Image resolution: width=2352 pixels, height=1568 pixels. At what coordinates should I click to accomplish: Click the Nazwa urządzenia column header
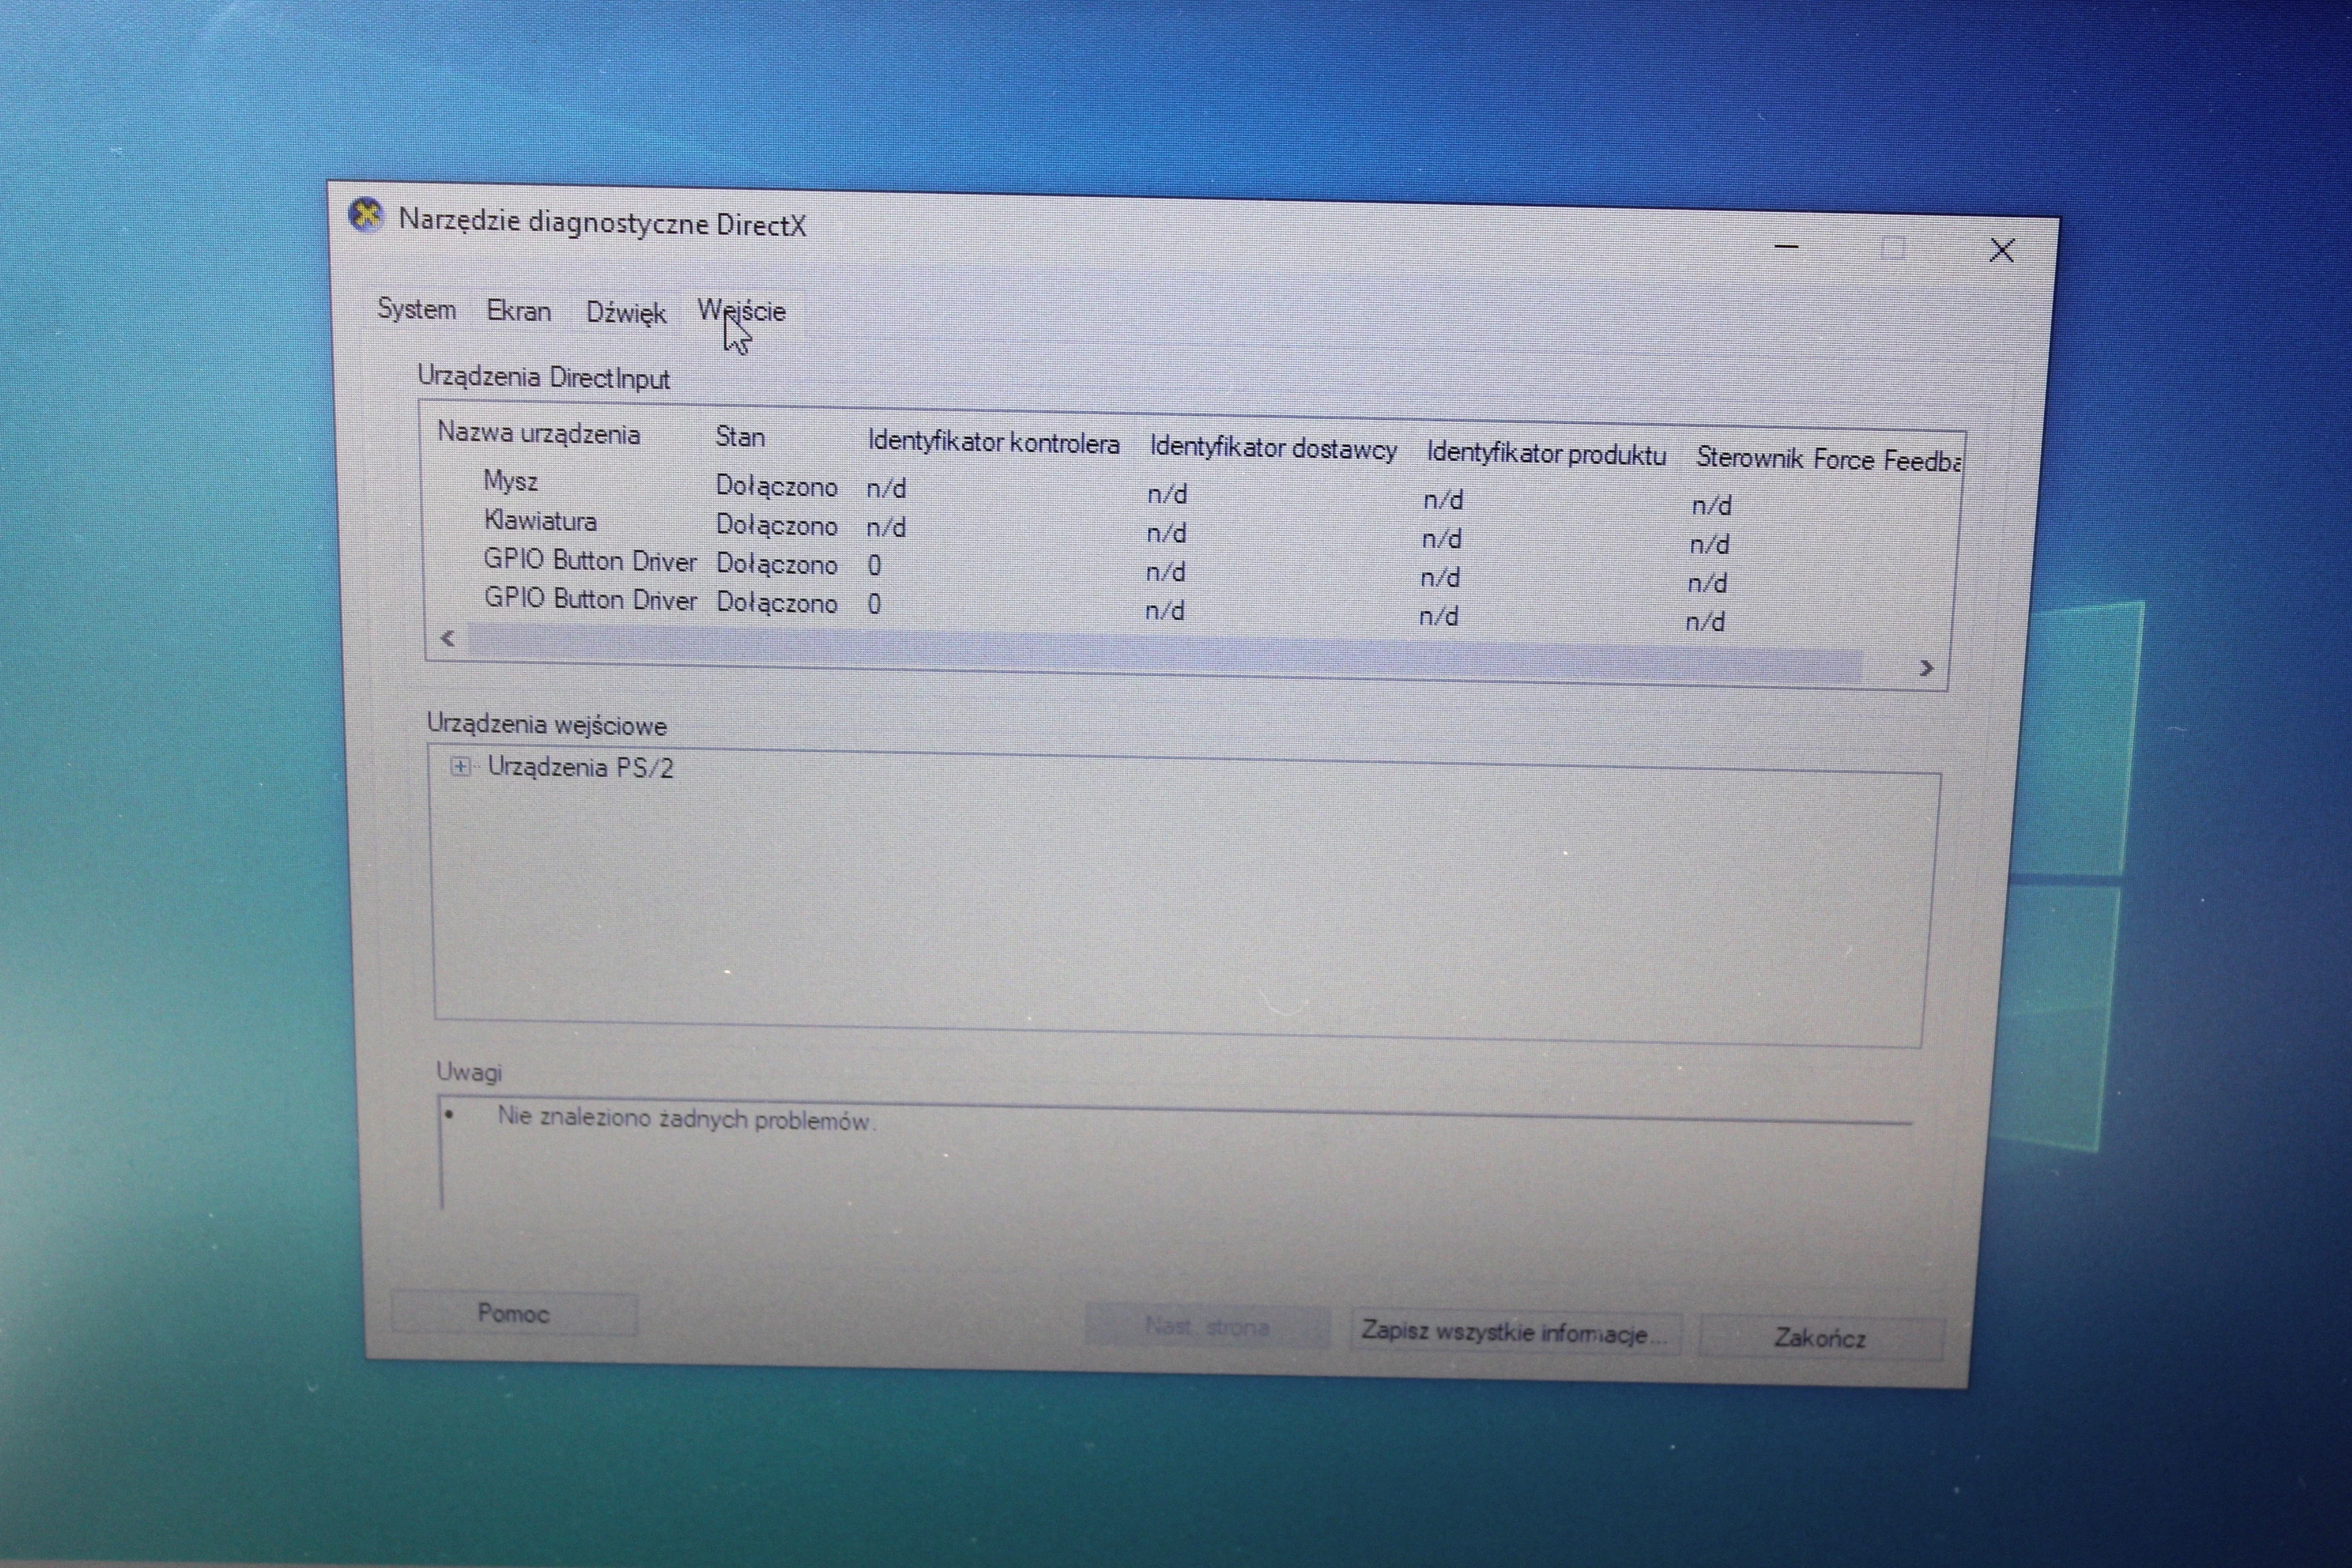click(539, 434)
